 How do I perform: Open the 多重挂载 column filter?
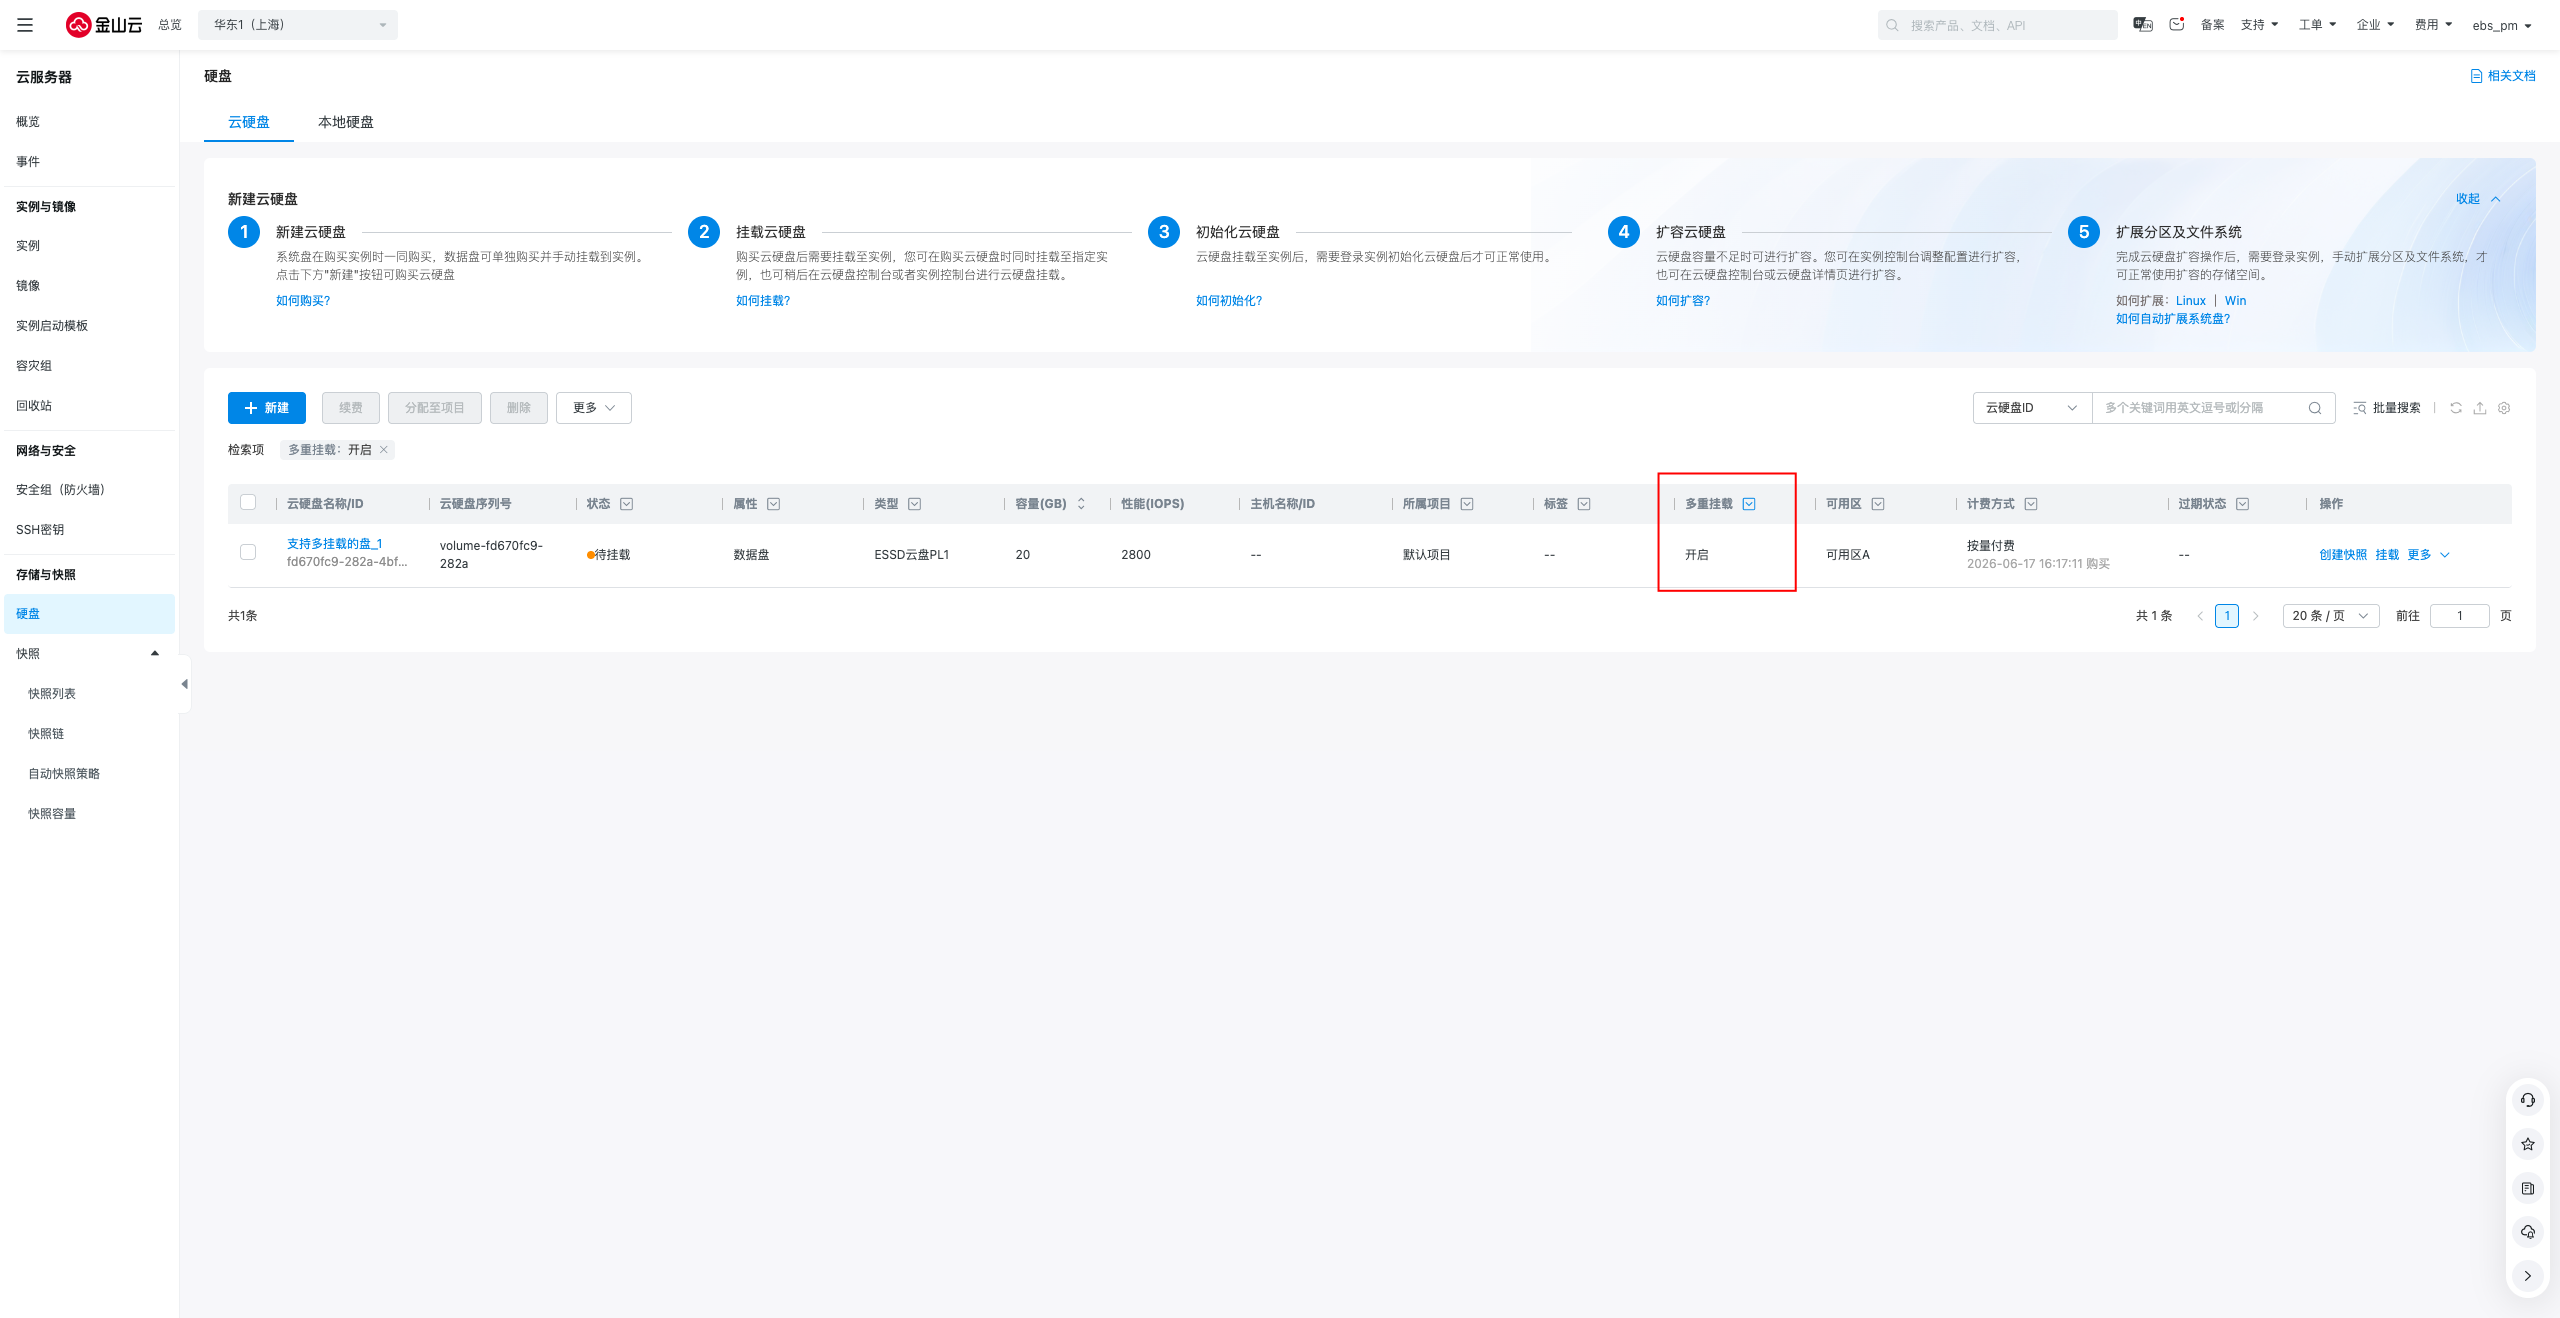(x=1749, y=504)
